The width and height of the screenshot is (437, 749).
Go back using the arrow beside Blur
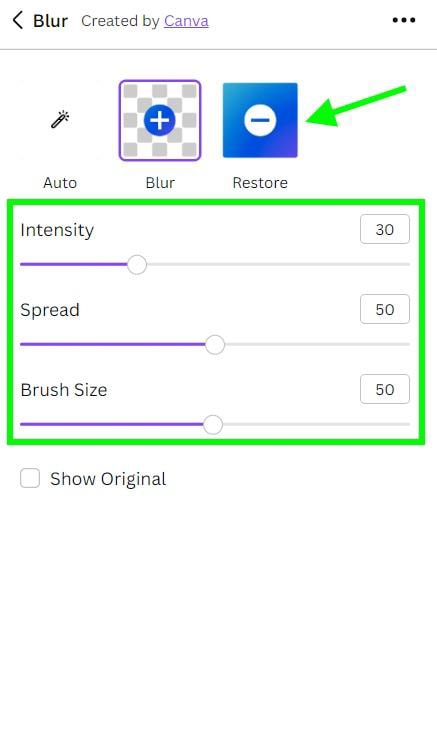[x=18, y=21]
